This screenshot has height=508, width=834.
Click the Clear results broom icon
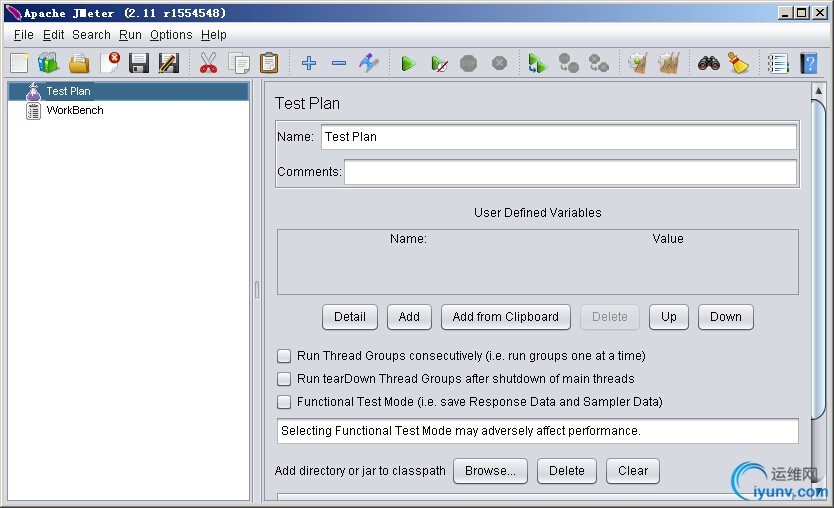(x=638, y=63)
